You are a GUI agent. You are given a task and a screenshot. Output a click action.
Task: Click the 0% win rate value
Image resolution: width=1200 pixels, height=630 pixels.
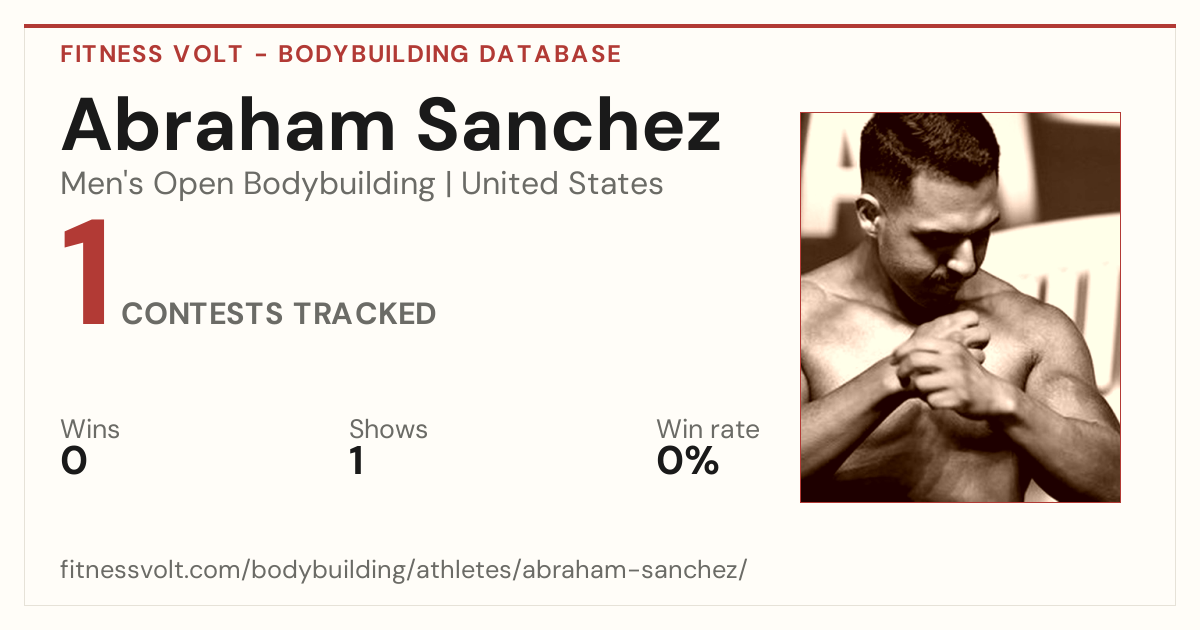click(688, 461)
